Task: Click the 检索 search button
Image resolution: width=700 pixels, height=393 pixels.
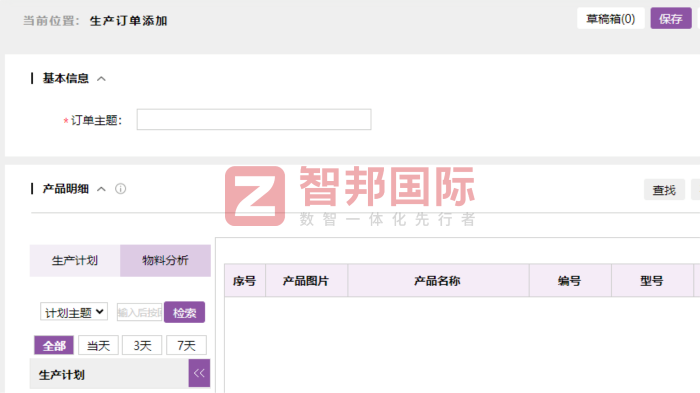Action: tap(184, 312)
